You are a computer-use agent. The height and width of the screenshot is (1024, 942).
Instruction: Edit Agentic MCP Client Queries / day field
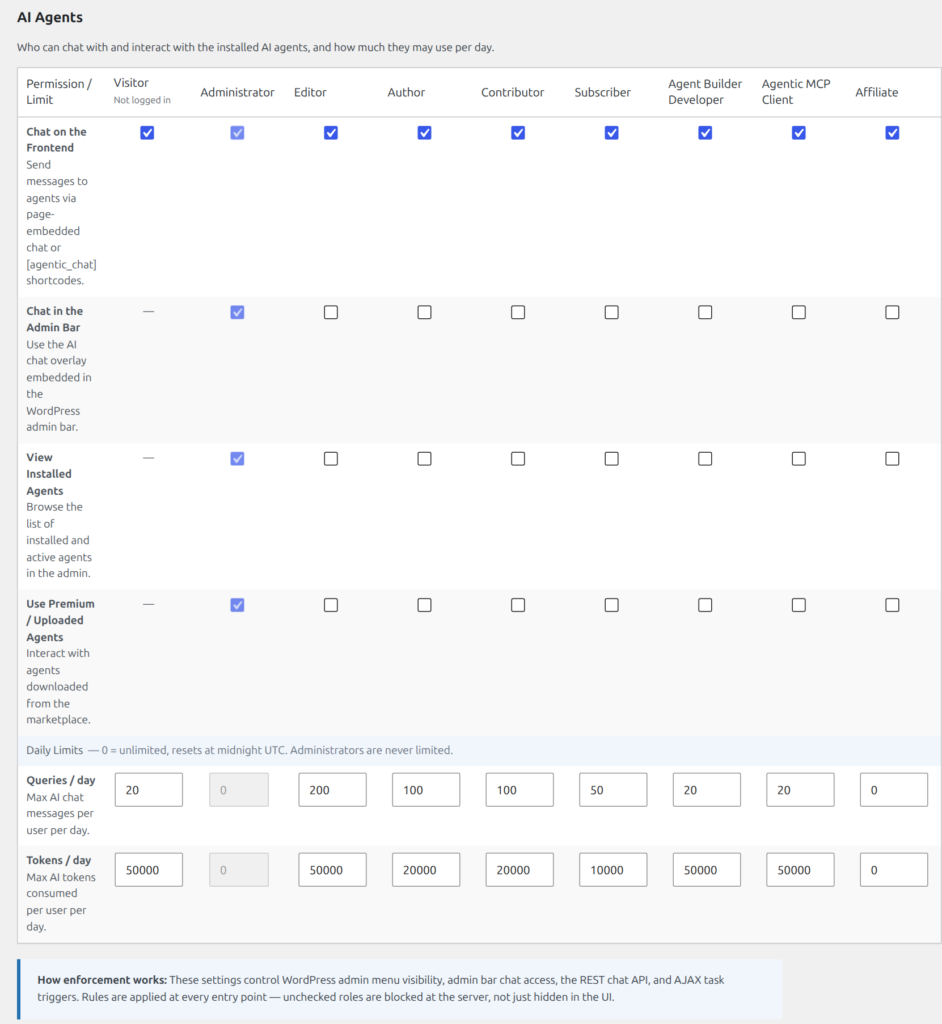[x=800, y=790]
